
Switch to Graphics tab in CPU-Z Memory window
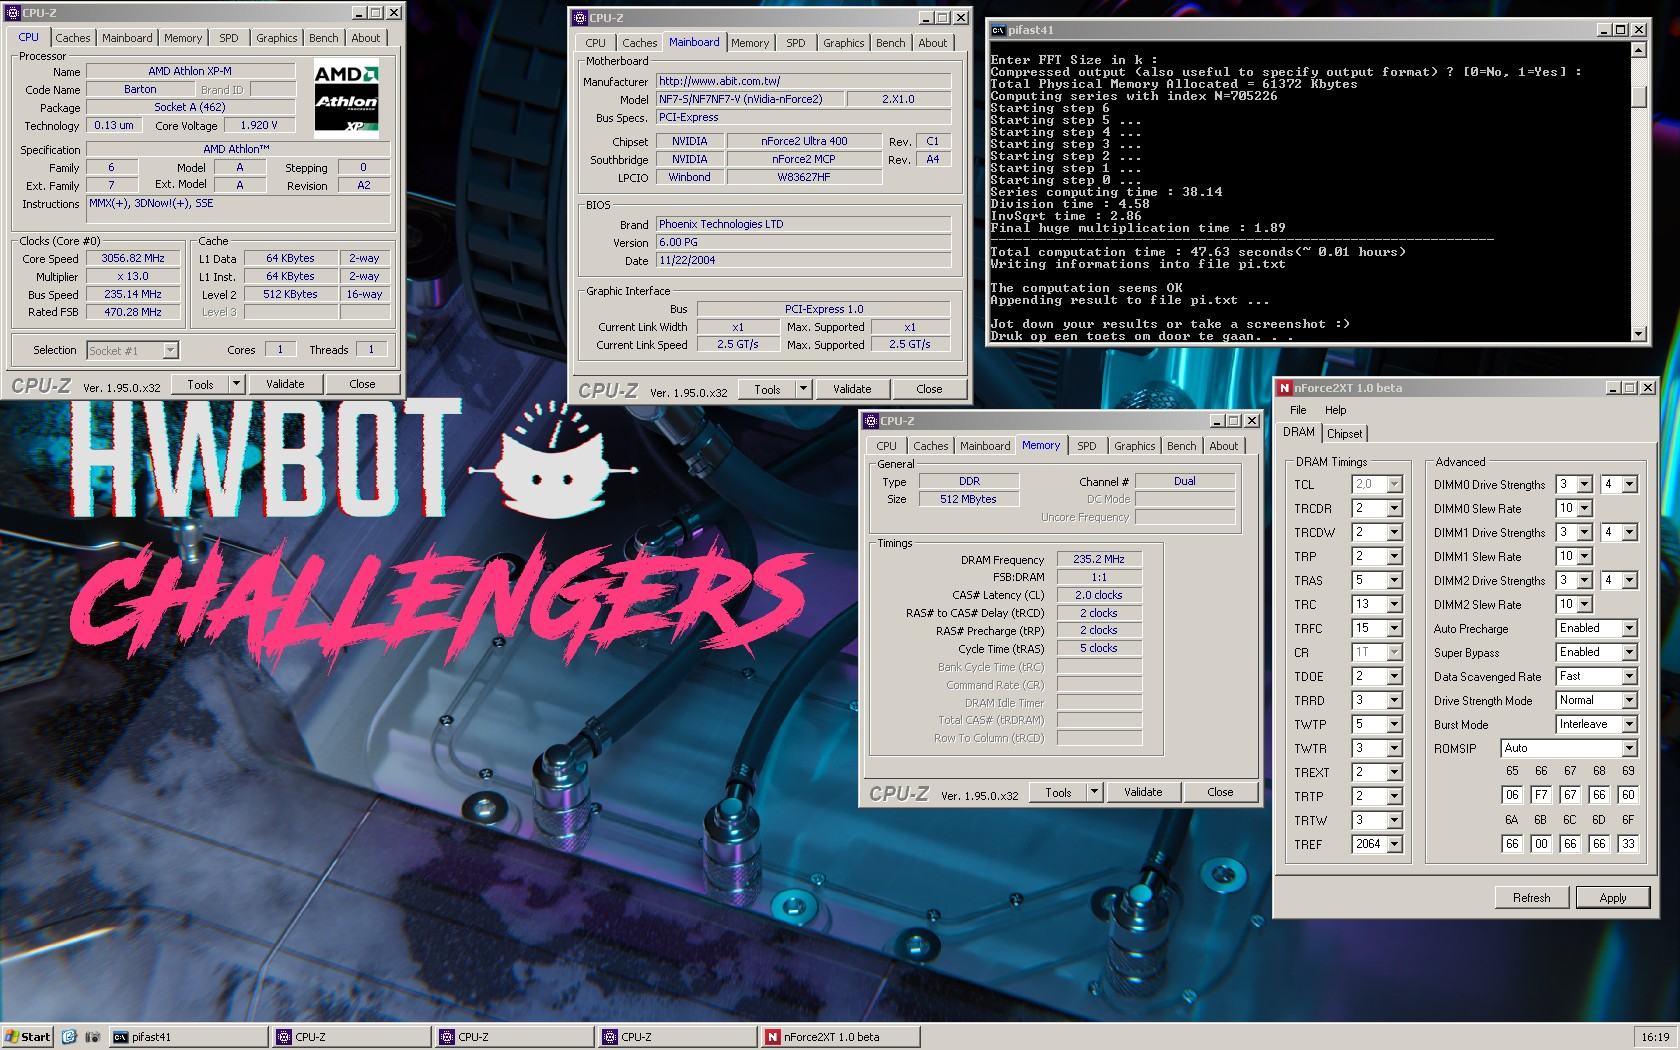(1134, 446)
